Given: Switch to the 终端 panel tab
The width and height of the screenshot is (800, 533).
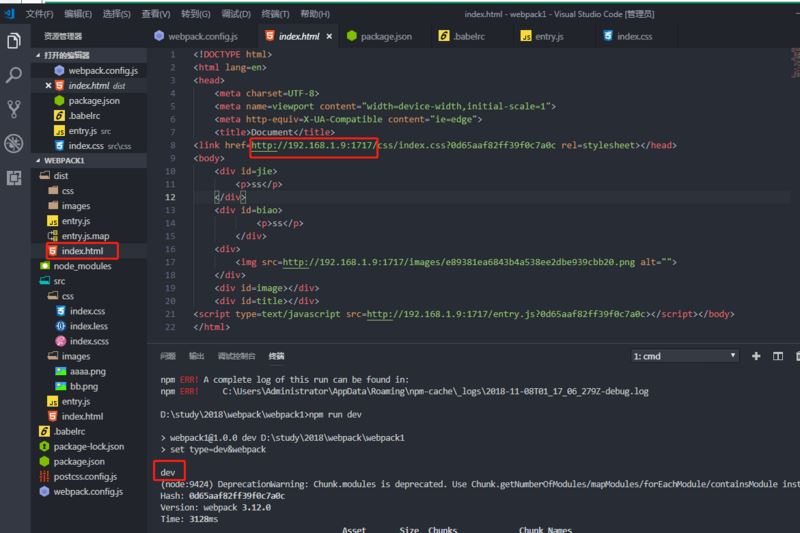Looking at the screenshot, I should click(x=277, y=356).
